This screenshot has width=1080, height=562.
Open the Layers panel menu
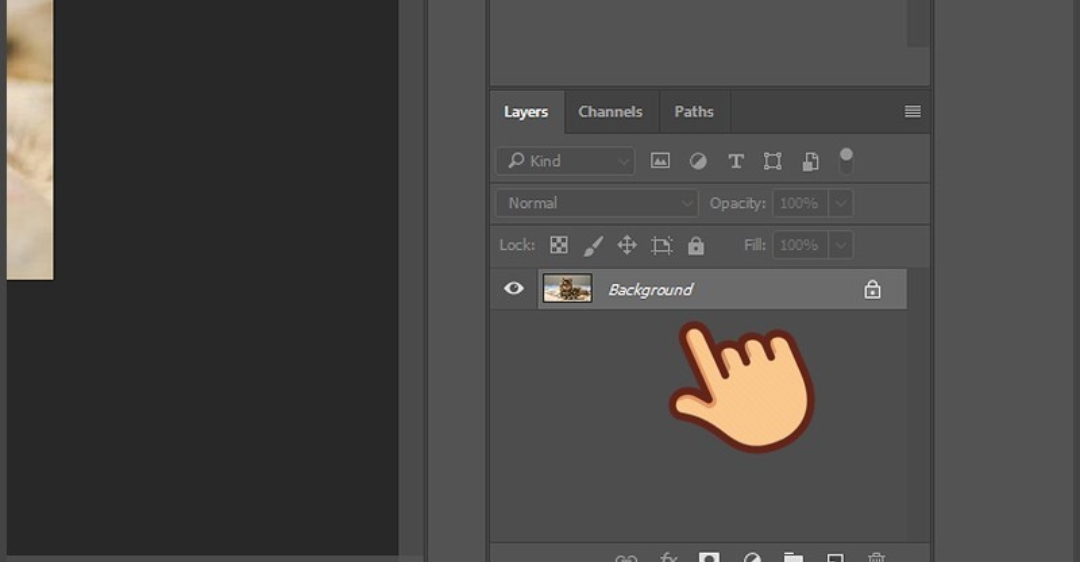[913, 112]
